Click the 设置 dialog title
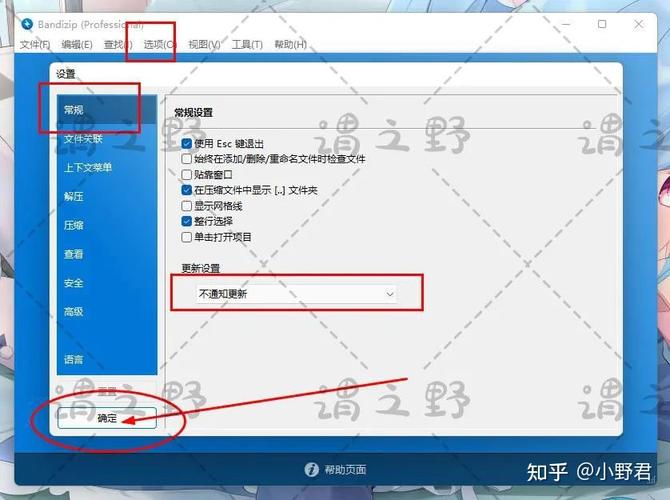 (66, 74)
